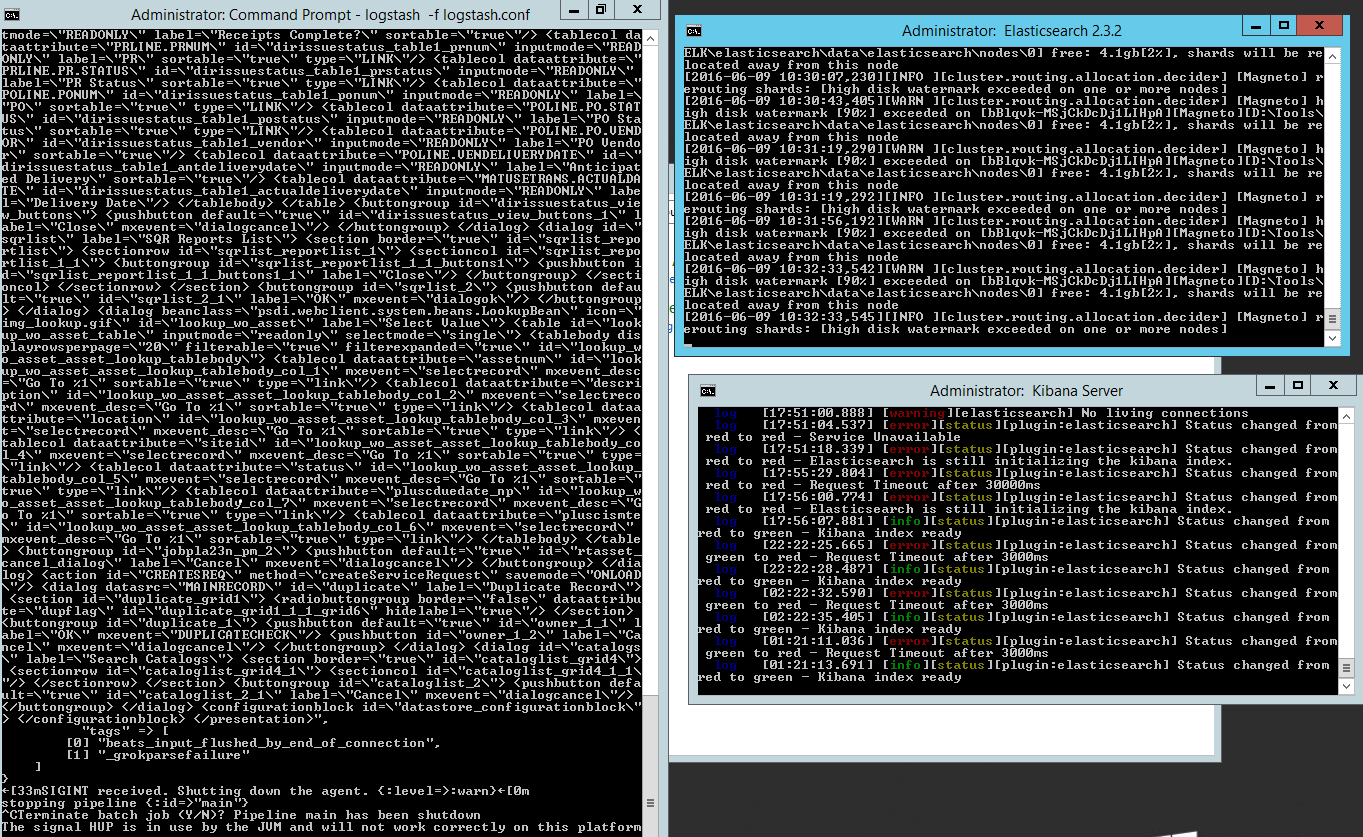Click Elasticsearch timestamp '[2016-06-09 10:30:07,230]'
The height and width of the screenshot is (837, 1363).
click(784, 77)
